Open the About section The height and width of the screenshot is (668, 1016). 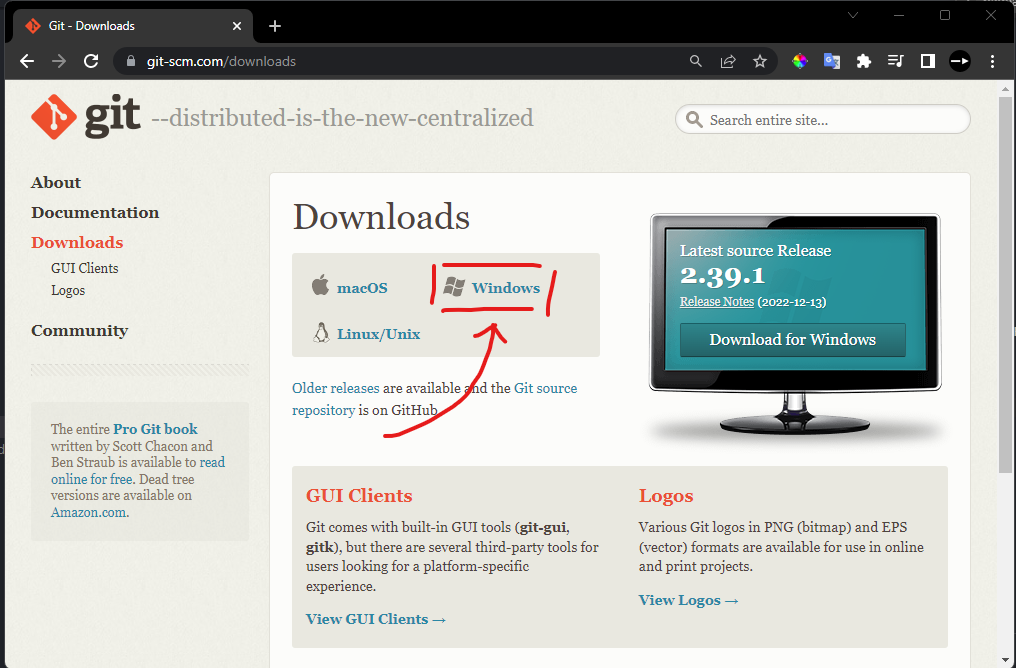(56, 183)
